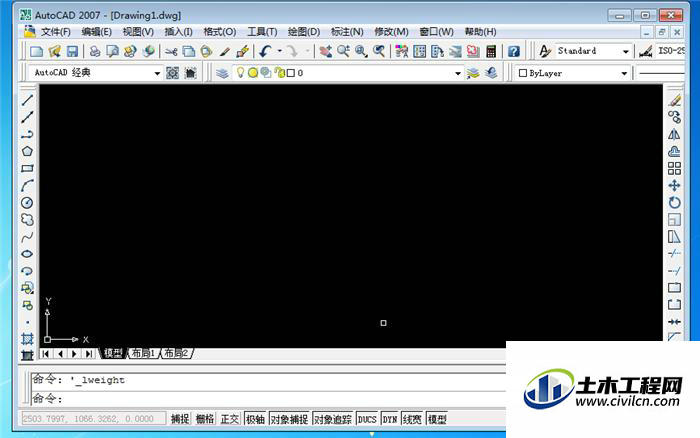The height and width of the screenshot is (438, 700).
Task: Click the Plot (print) icon
Action: 95,51
